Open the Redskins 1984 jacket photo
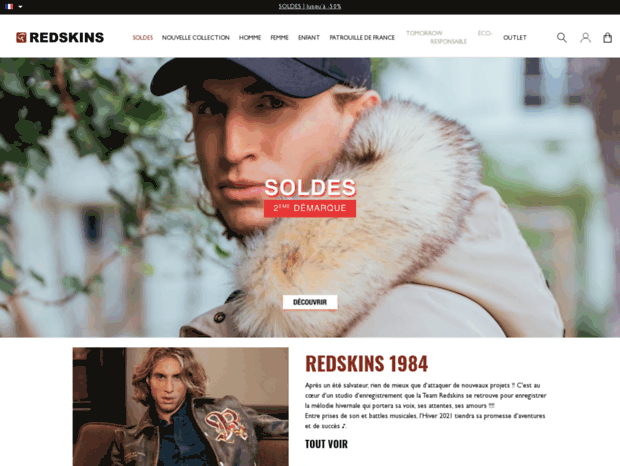The width and height of the screenshot is (620, 466). 181,407
